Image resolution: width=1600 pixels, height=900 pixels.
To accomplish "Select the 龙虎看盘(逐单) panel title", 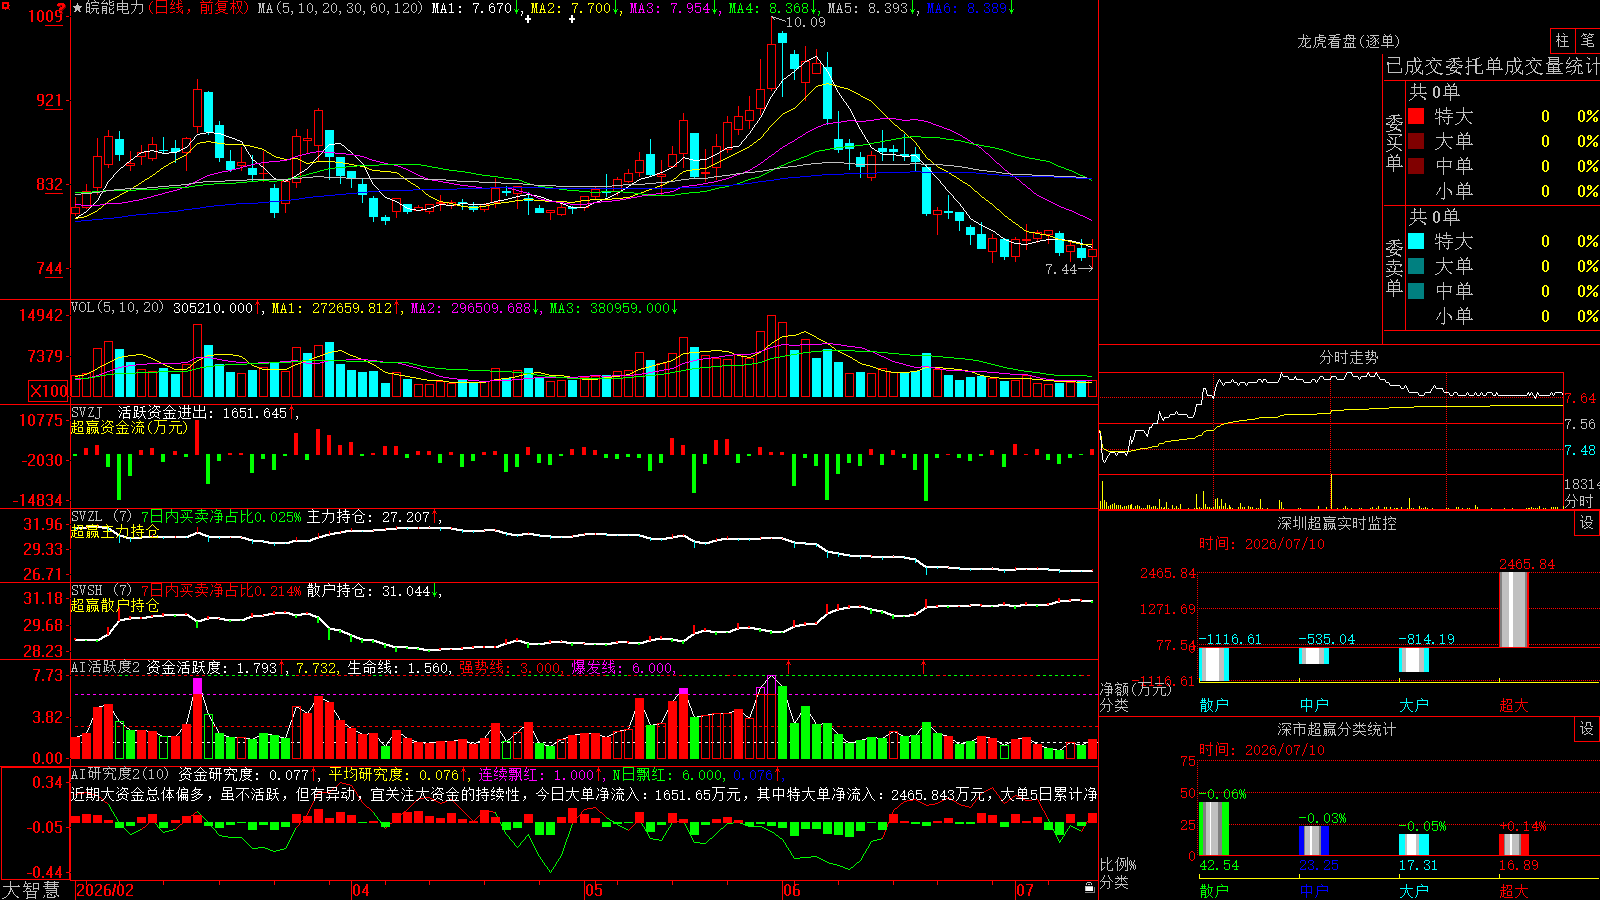I will point(1348,41).
